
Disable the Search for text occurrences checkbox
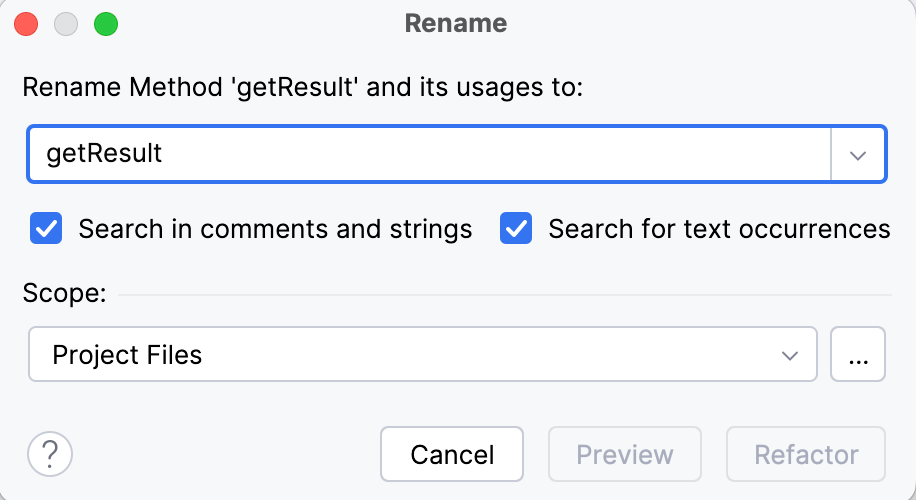(516, 229)
